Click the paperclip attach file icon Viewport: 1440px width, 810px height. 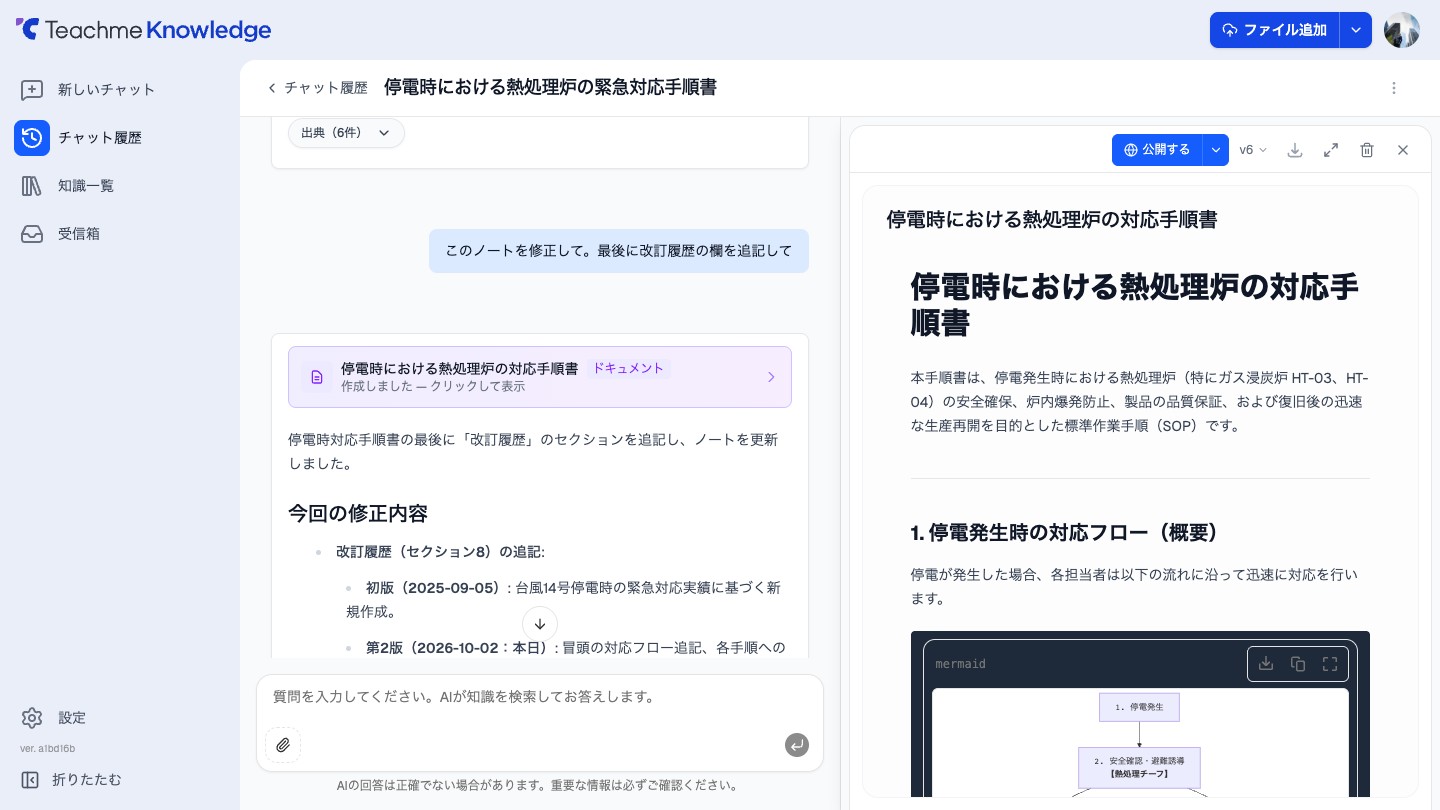(283, 745)
